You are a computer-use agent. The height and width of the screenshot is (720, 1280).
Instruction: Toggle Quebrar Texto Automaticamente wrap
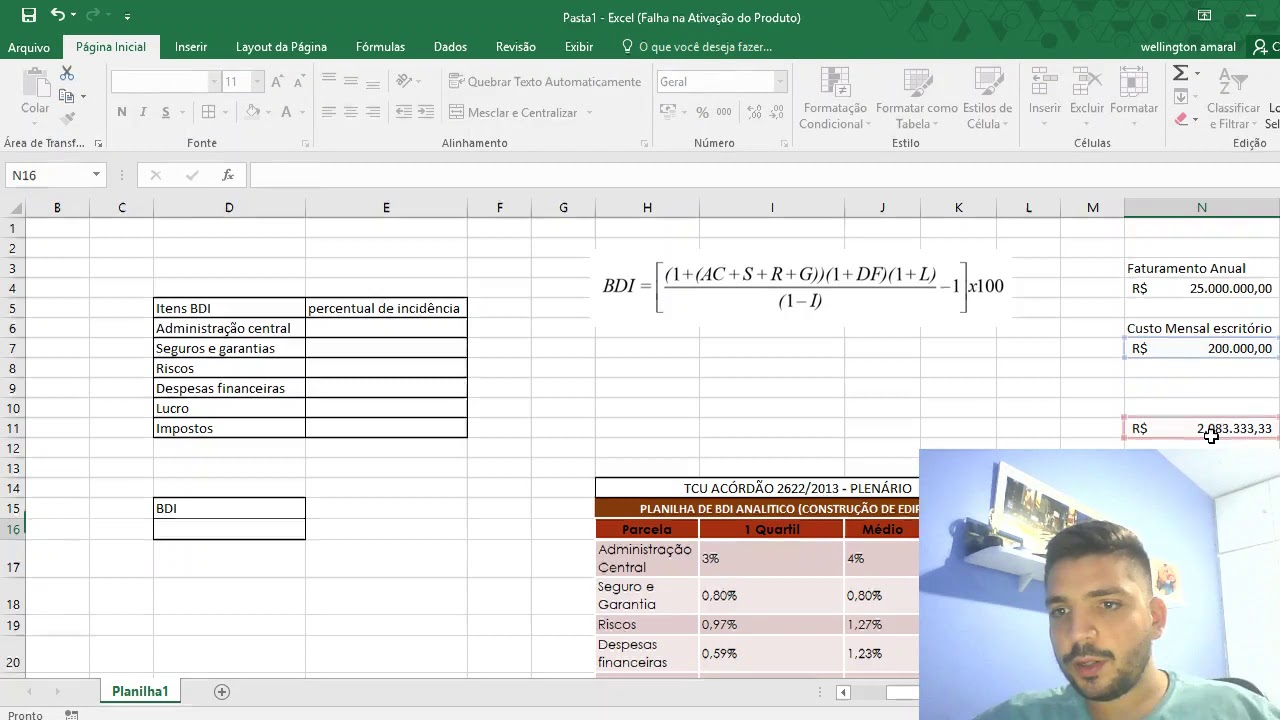click(x=545, y=81)
